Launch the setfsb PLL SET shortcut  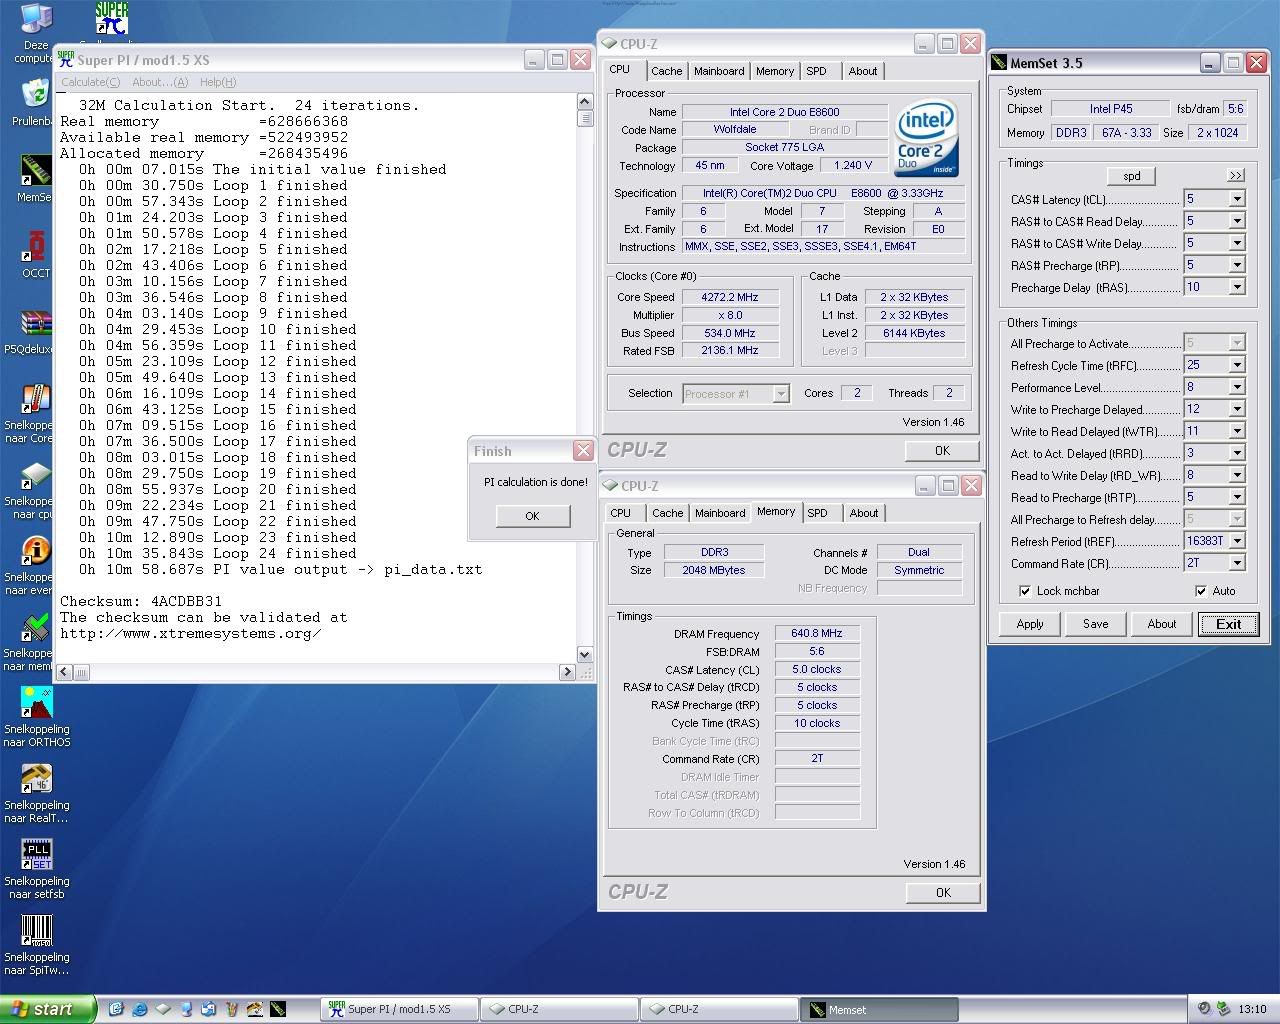[x=36, y=855]
